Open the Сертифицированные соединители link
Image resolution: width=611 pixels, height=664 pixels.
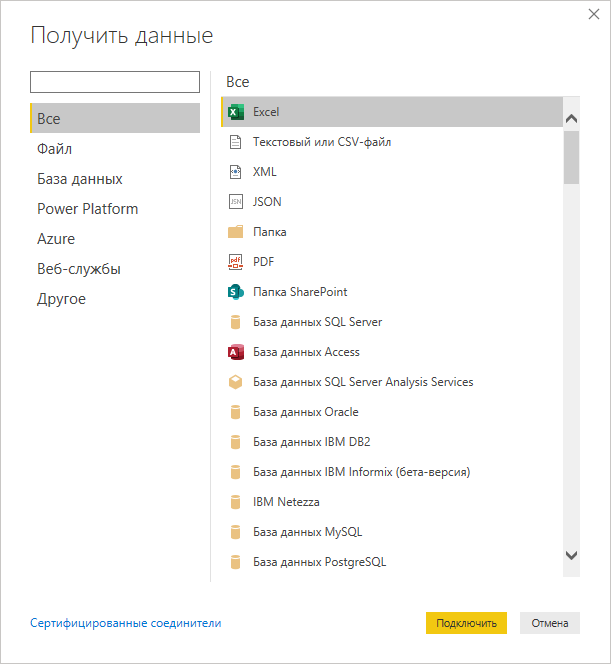click(x=126, y=623)
